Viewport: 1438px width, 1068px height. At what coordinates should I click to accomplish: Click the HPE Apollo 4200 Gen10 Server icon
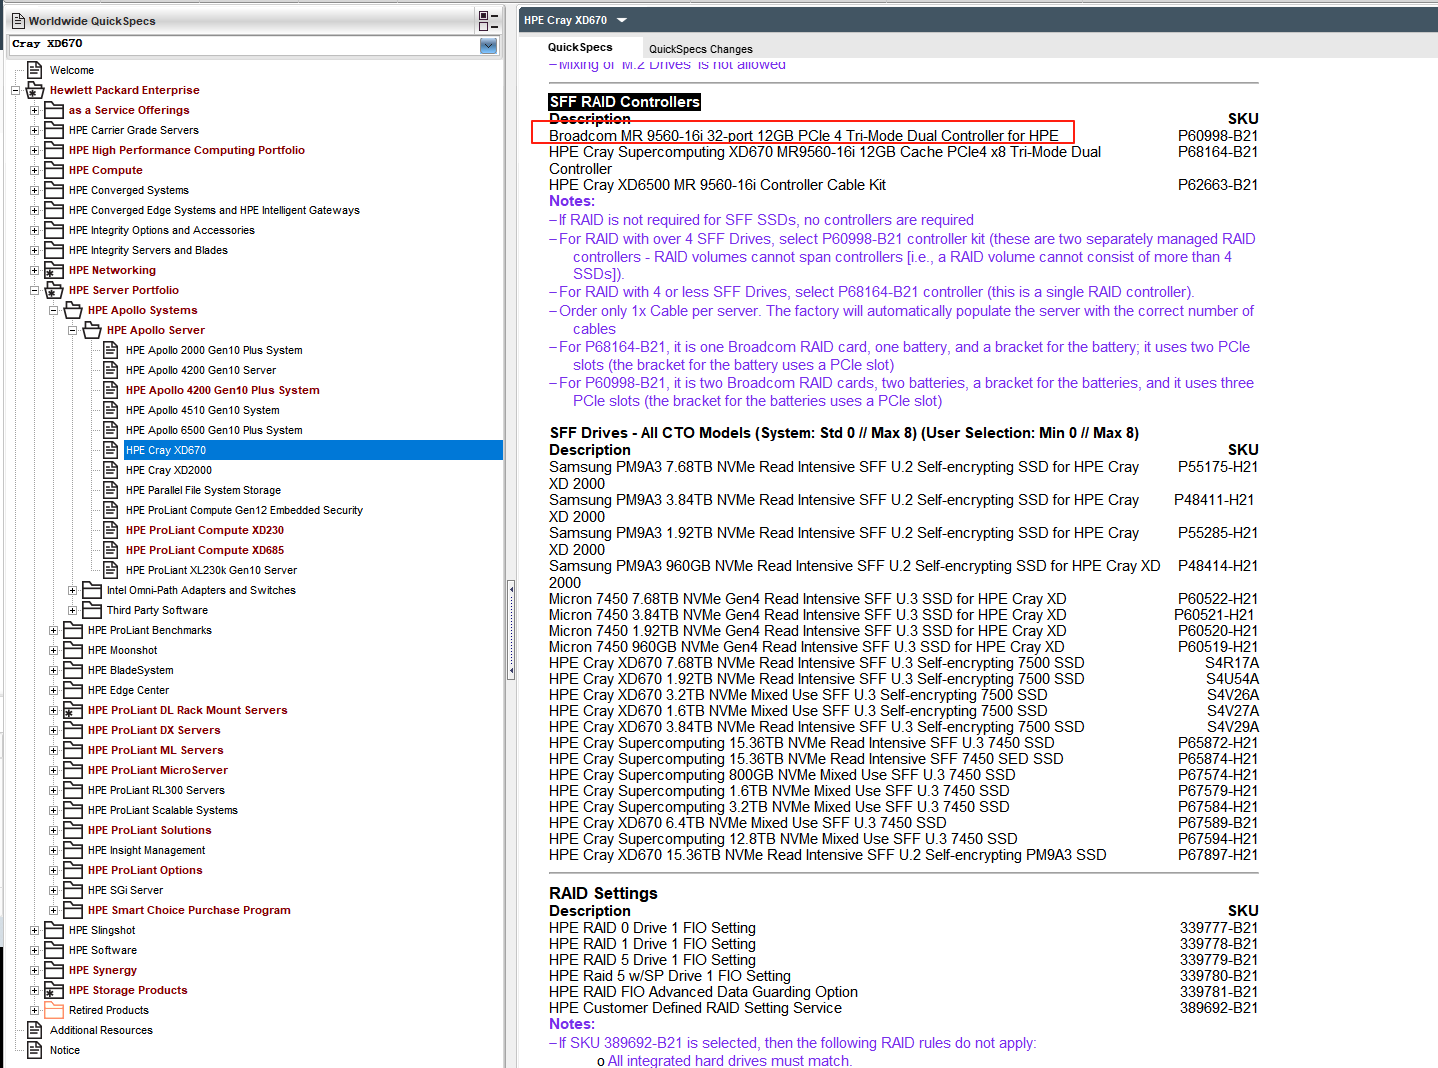pos(111,370)
